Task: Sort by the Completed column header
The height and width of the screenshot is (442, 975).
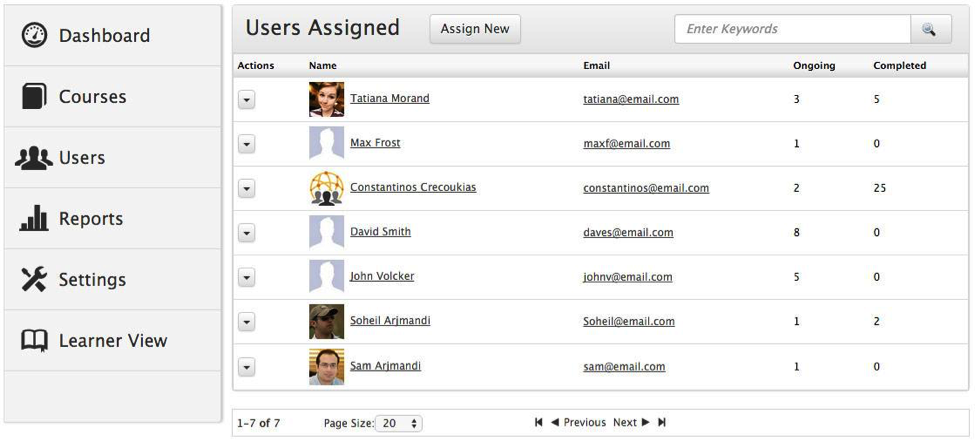Action: [x=899, y=66]
